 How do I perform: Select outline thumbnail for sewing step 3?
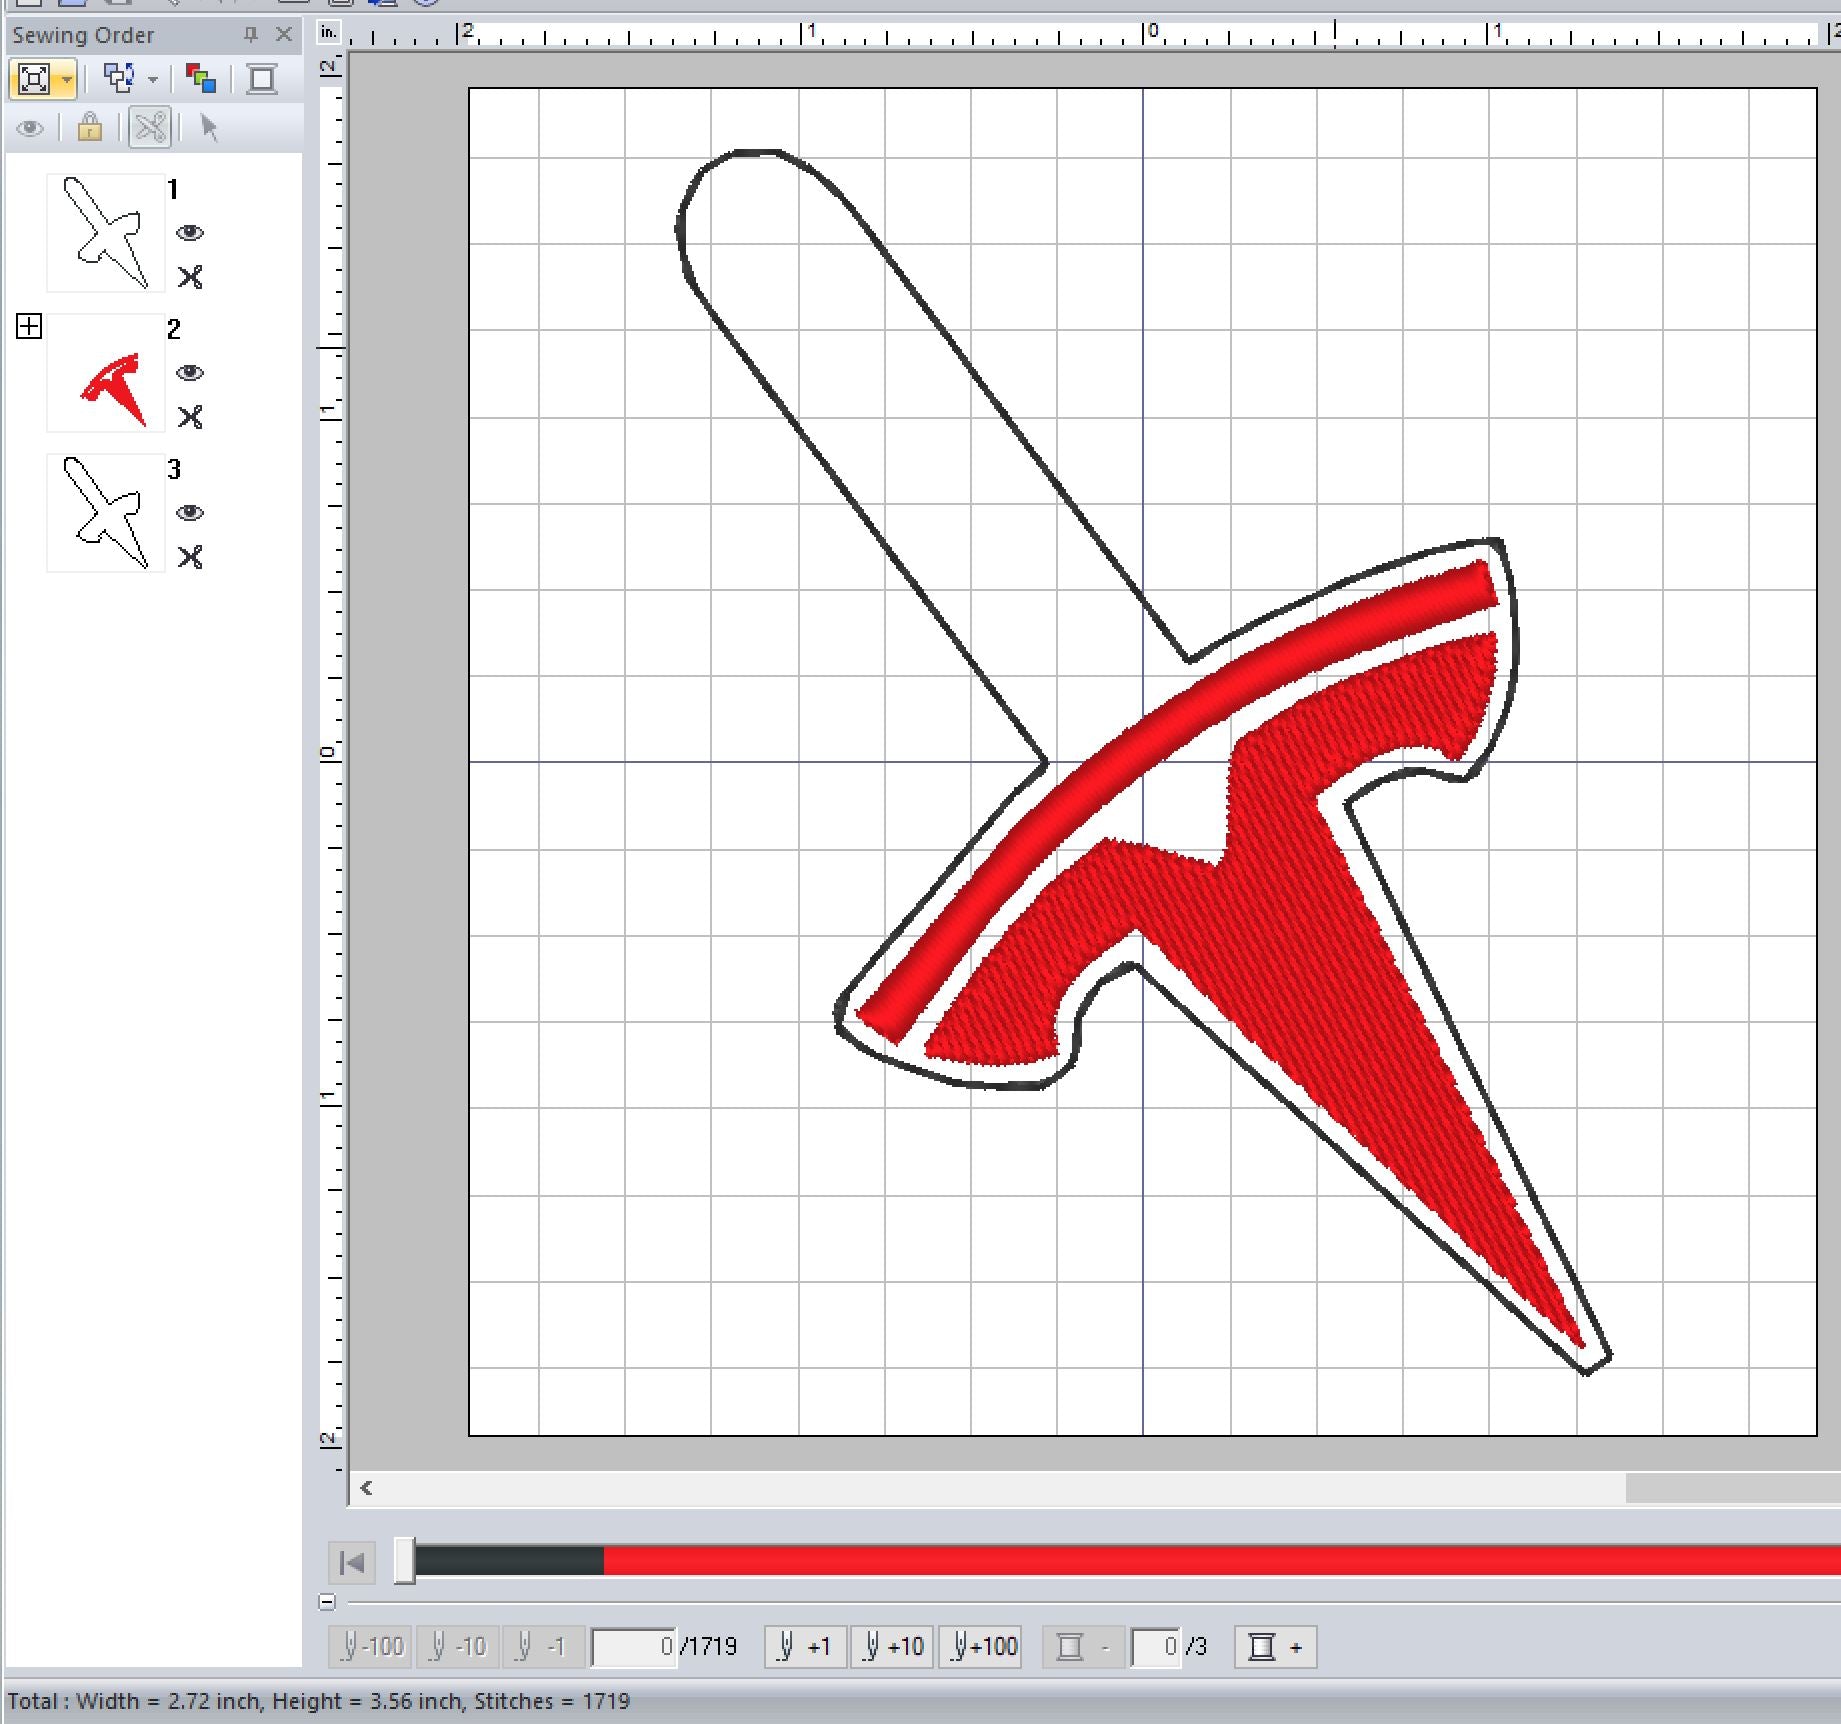[x=106, y=513]
